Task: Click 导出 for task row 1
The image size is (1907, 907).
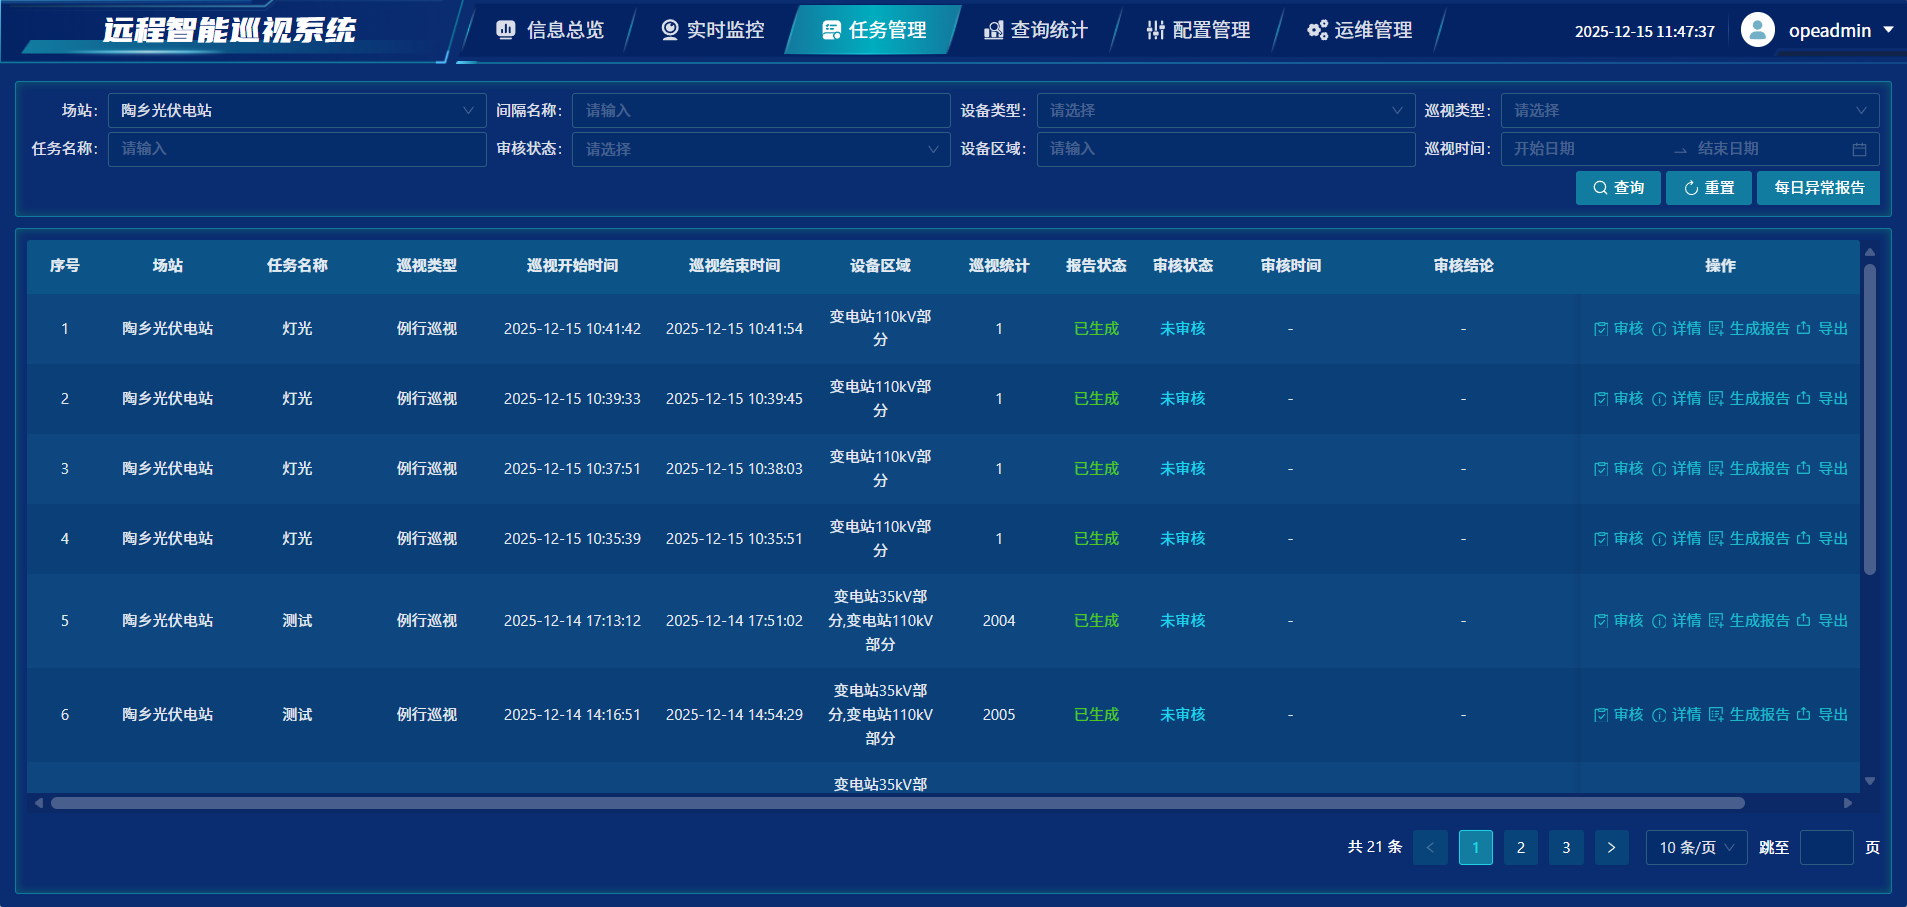Action: (x=1822, y=329)
